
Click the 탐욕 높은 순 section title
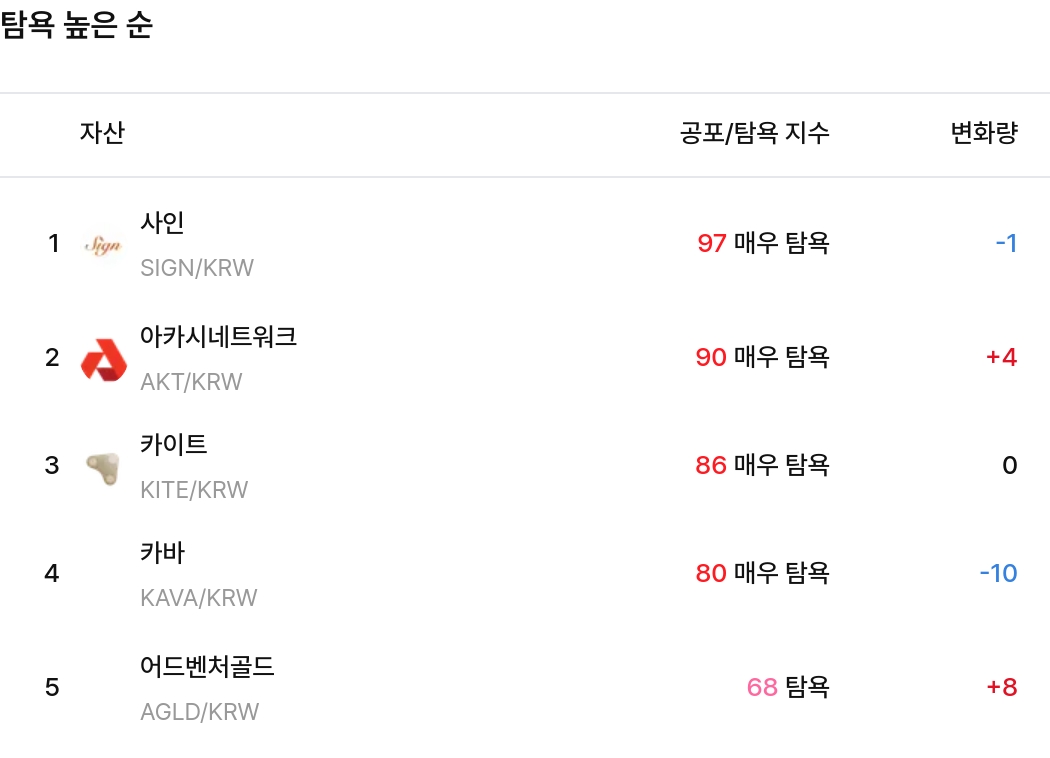(77, 26)
